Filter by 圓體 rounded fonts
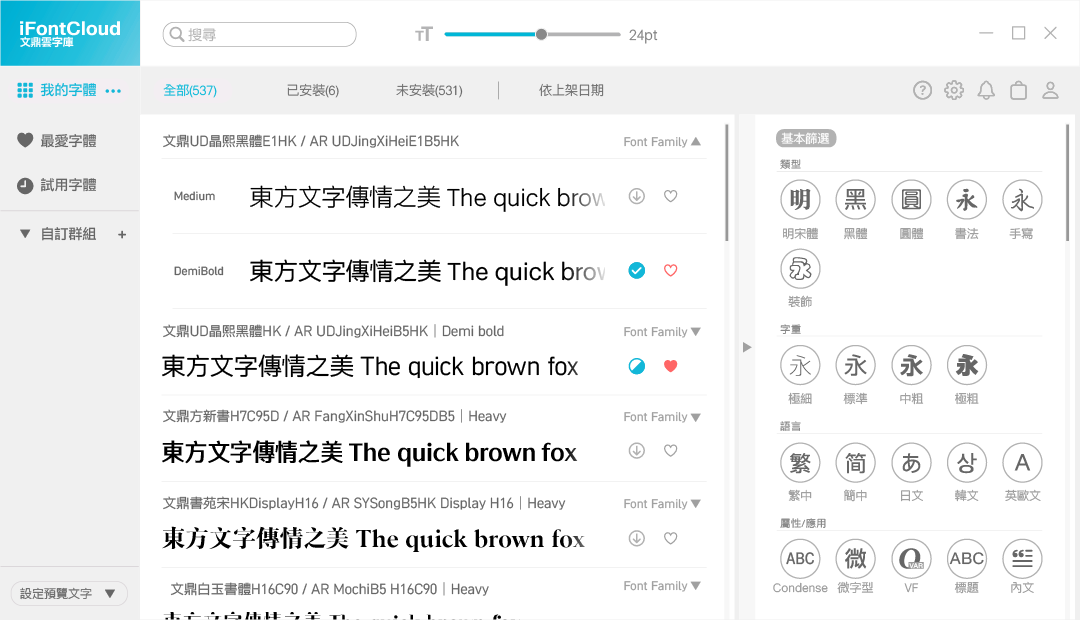This screenshot has width=1080, height=620. tap(911, 199)
